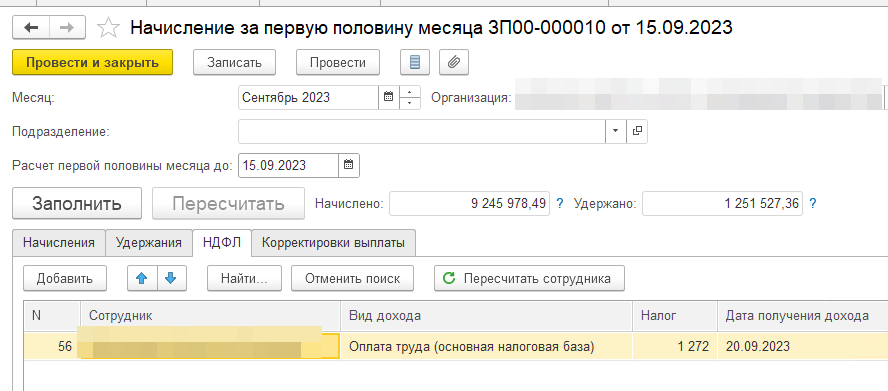
Task: Move row down with blue arrow
Action: (172, 278)
